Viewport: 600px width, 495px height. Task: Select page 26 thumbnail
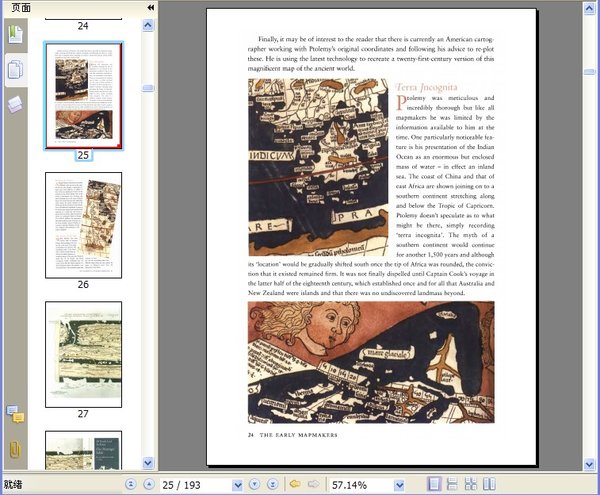[x=83, y=225]
